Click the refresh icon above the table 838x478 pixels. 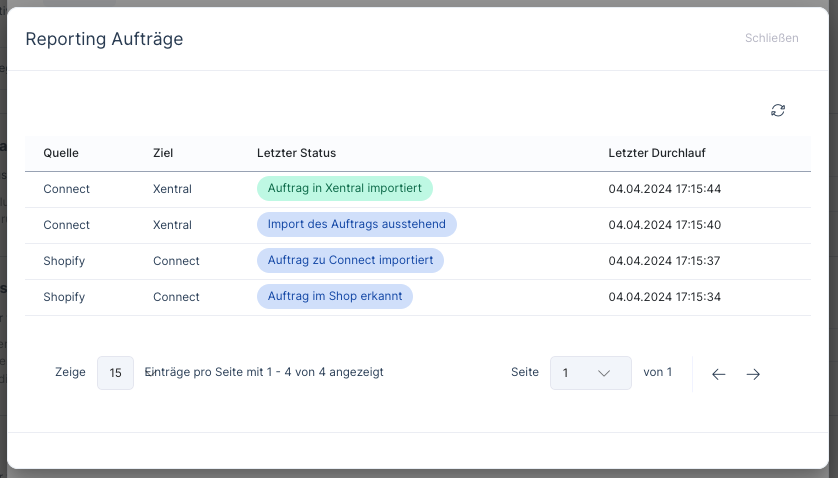tap(778, 110)
